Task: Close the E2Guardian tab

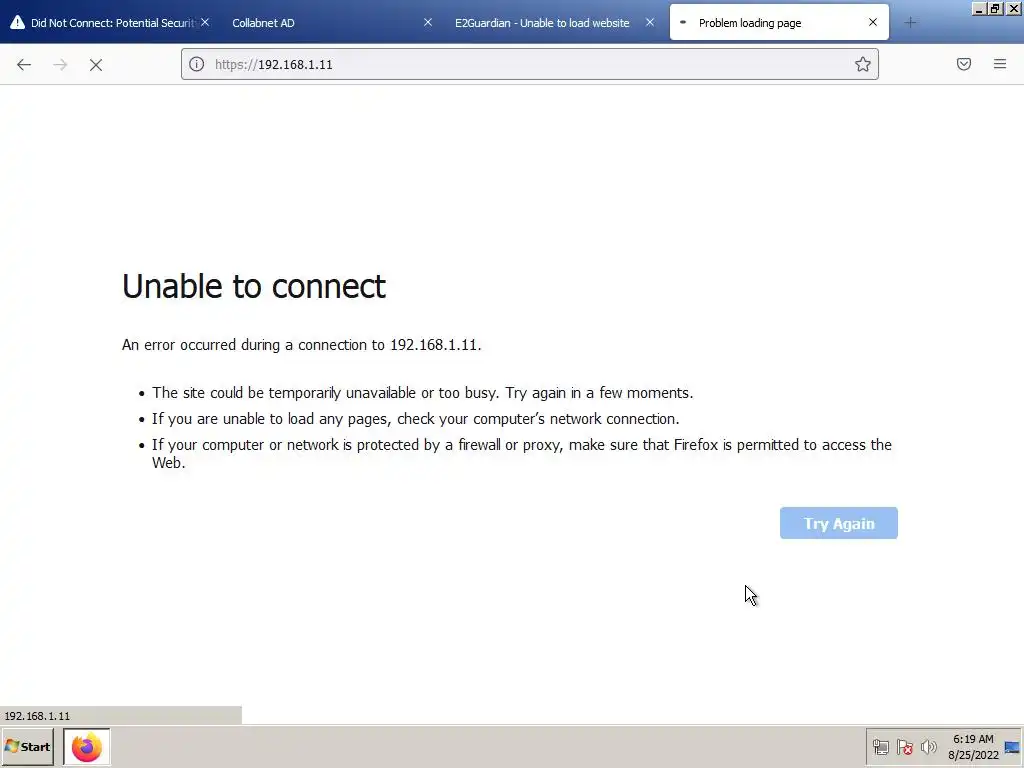Action: point(650,22)
